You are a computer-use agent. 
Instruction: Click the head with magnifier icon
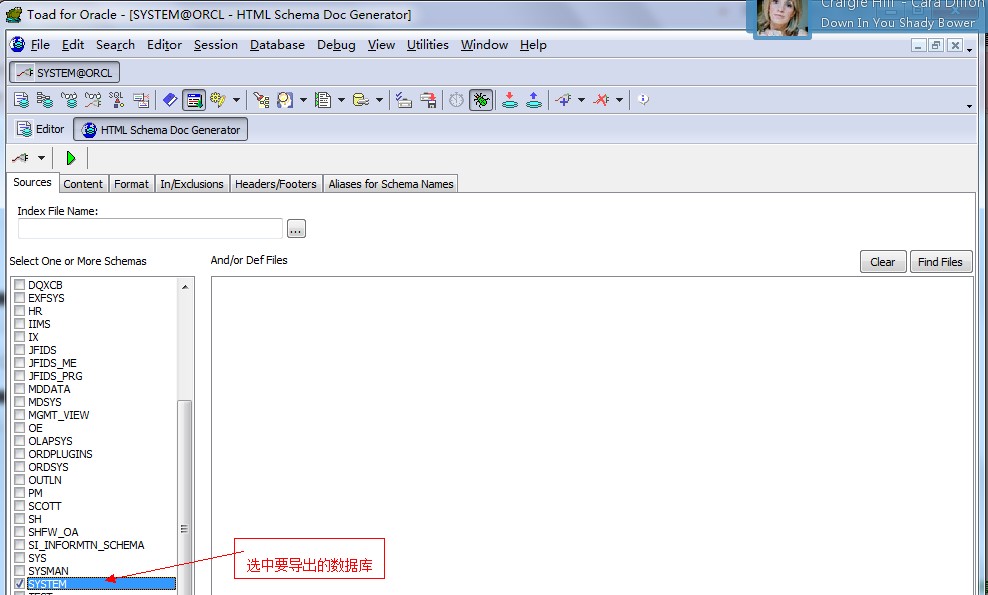pos(285,100)
